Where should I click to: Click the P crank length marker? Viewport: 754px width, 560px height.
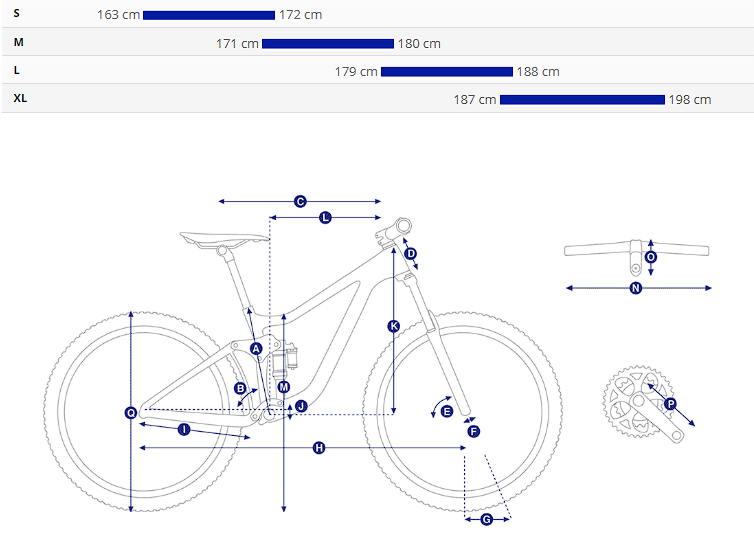[671, 404]
